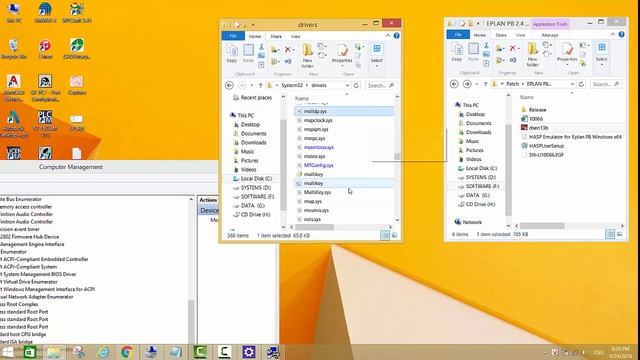Screen dimensions: 640x360
Task: Click the Help question mark in drivers window
Action: tap(396, 36)
